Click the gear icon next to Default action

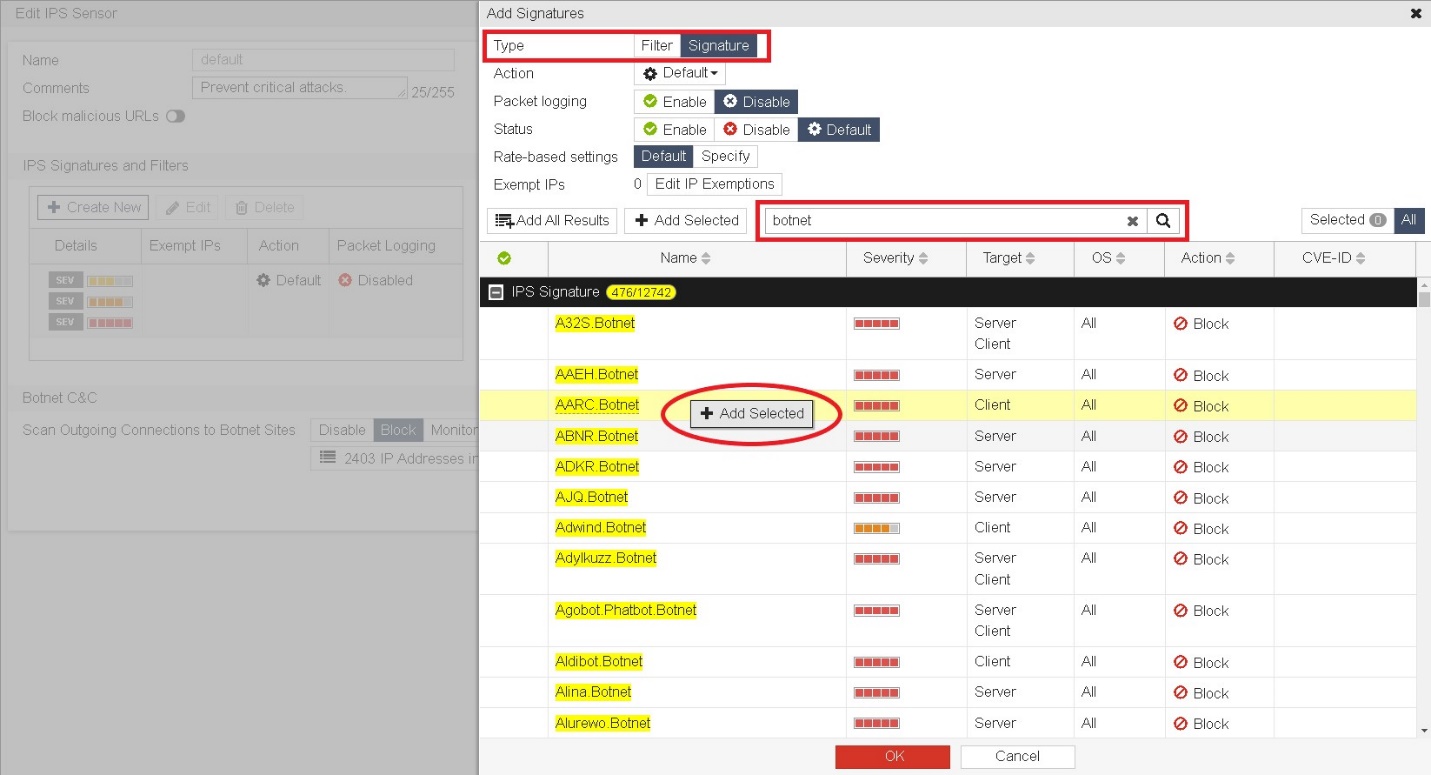pos(655,72)
